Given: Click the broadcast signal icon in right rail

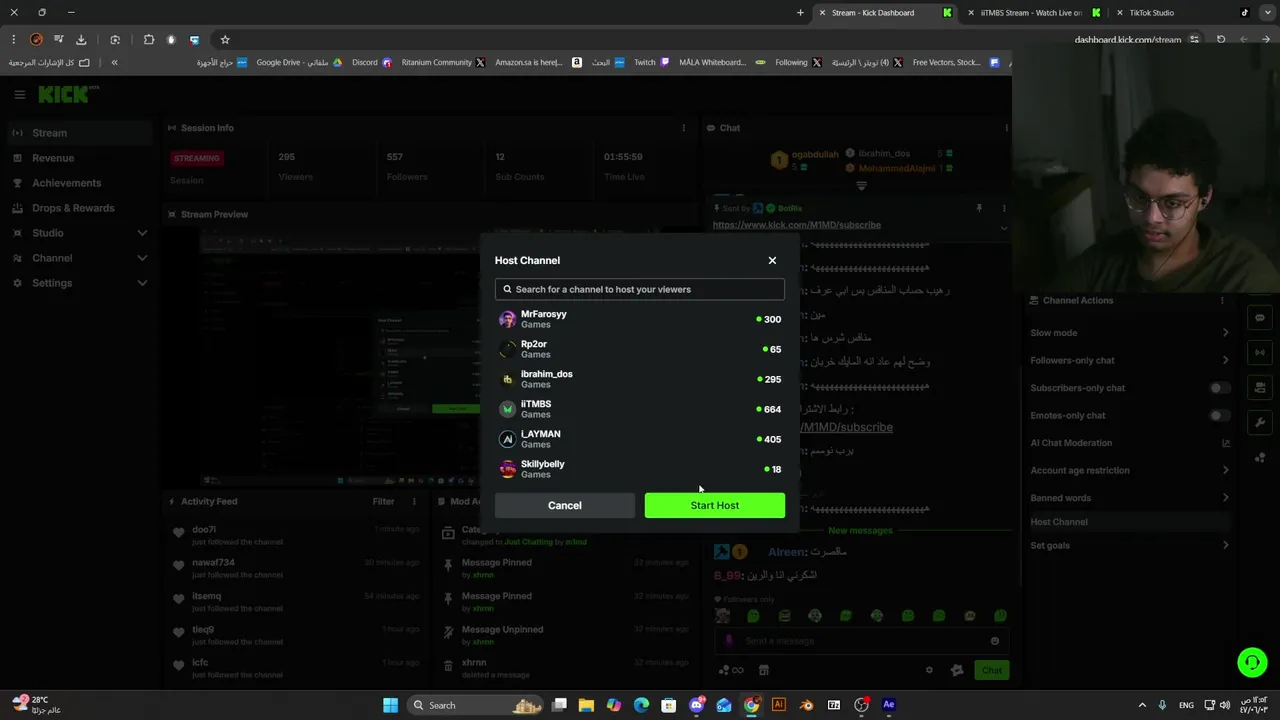Looking at the screenshot, I should pyautogui.click(x=1260, y=352).
